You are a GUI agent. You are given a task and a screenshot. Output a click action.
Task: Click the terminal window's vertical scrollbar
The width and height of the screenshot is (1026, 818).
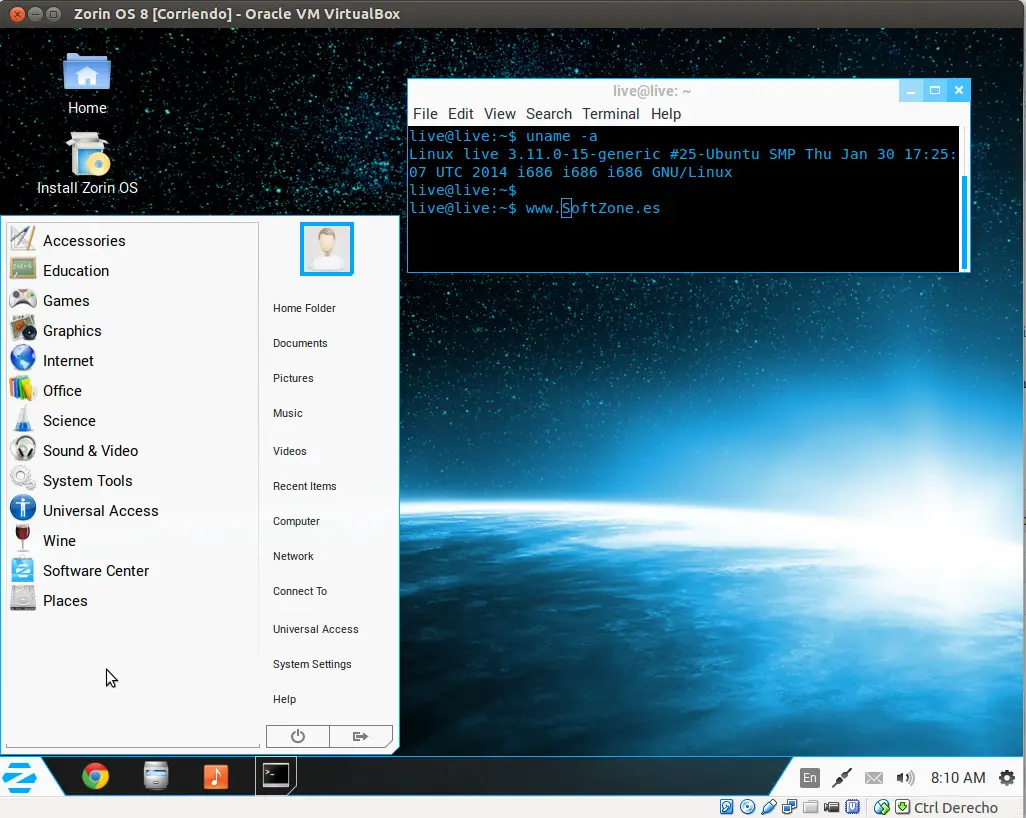pyautogui.click(x=964, y=220)
